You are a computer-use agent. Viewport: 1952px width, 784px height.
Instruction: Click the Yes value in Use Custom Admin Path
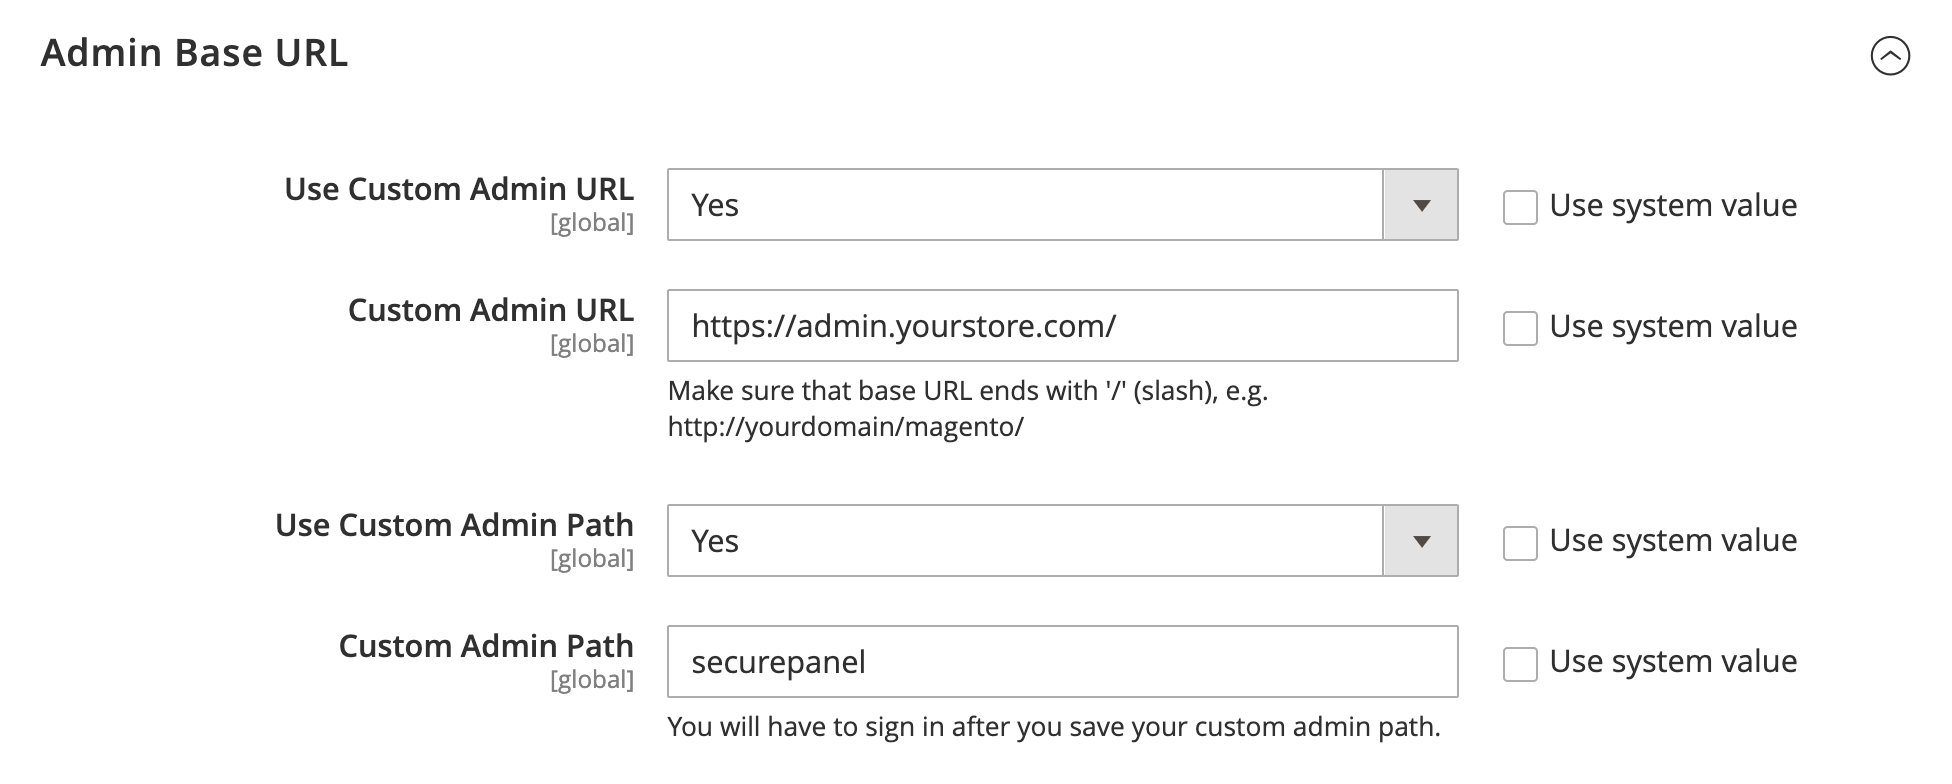coord(716,541)
